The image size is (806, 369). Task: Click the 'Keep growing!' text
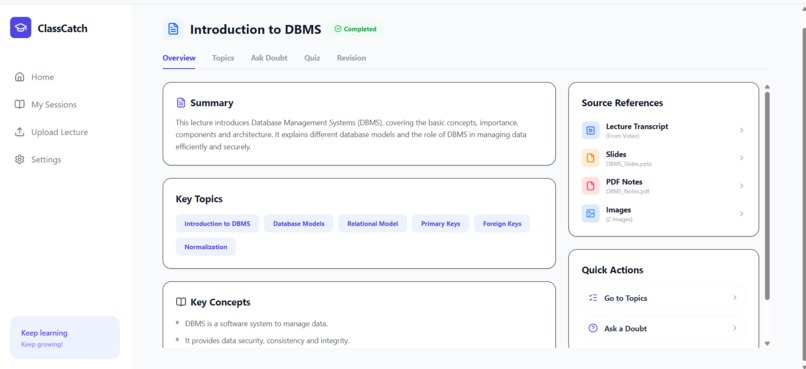42,344
